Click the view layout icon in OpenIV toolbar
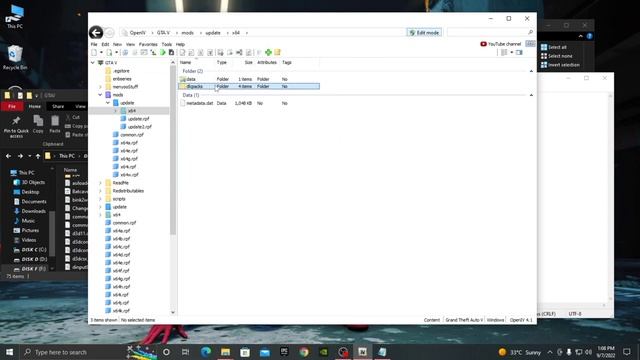 click(x=504, y=53)
